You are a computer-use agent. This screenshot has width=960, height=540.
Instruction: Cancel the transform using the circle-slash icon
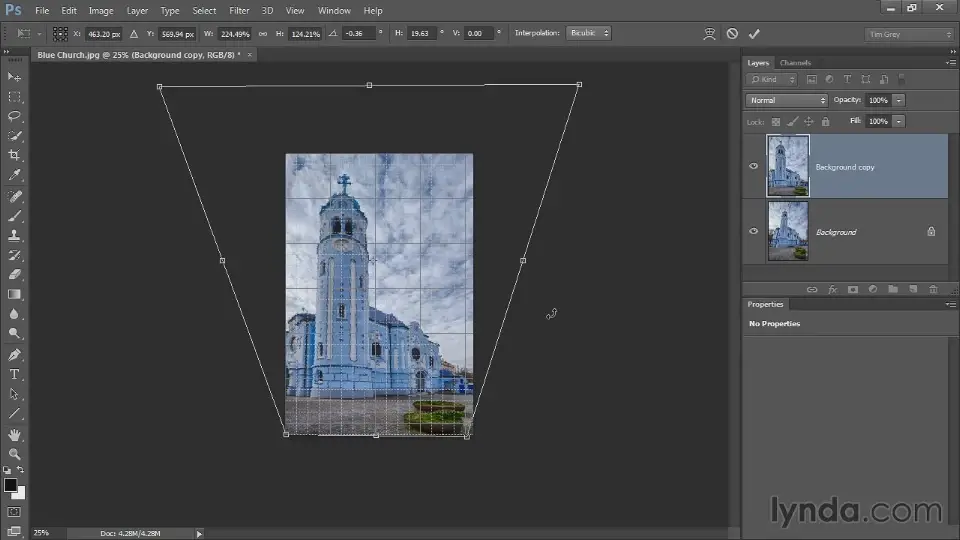pos(732,33)
